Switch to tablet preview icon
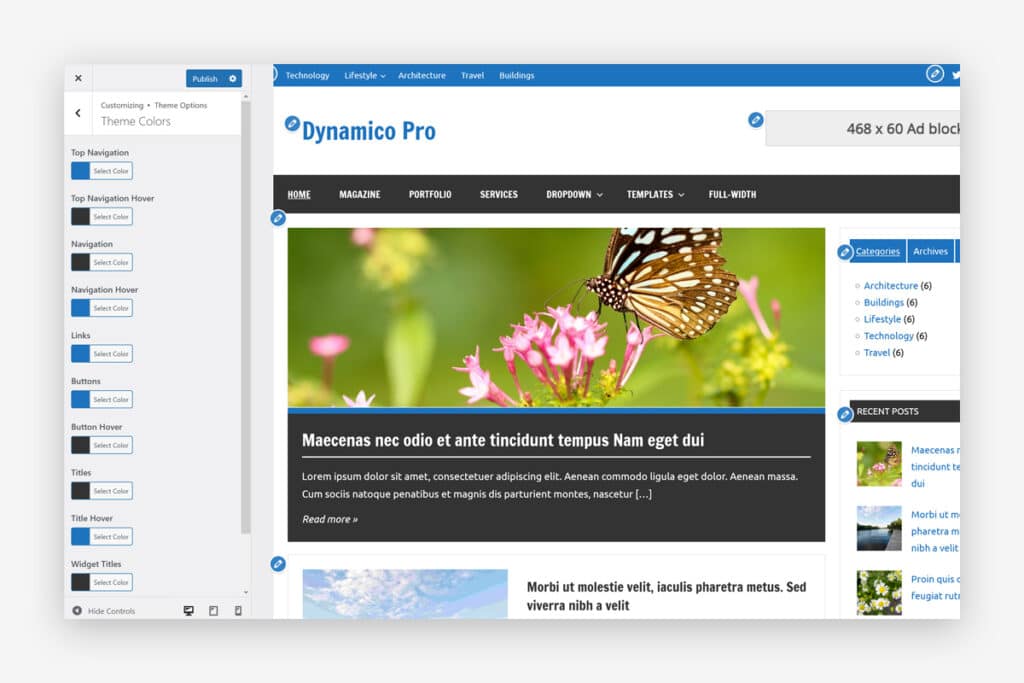The image size is (1024, 683). (214, 611)
